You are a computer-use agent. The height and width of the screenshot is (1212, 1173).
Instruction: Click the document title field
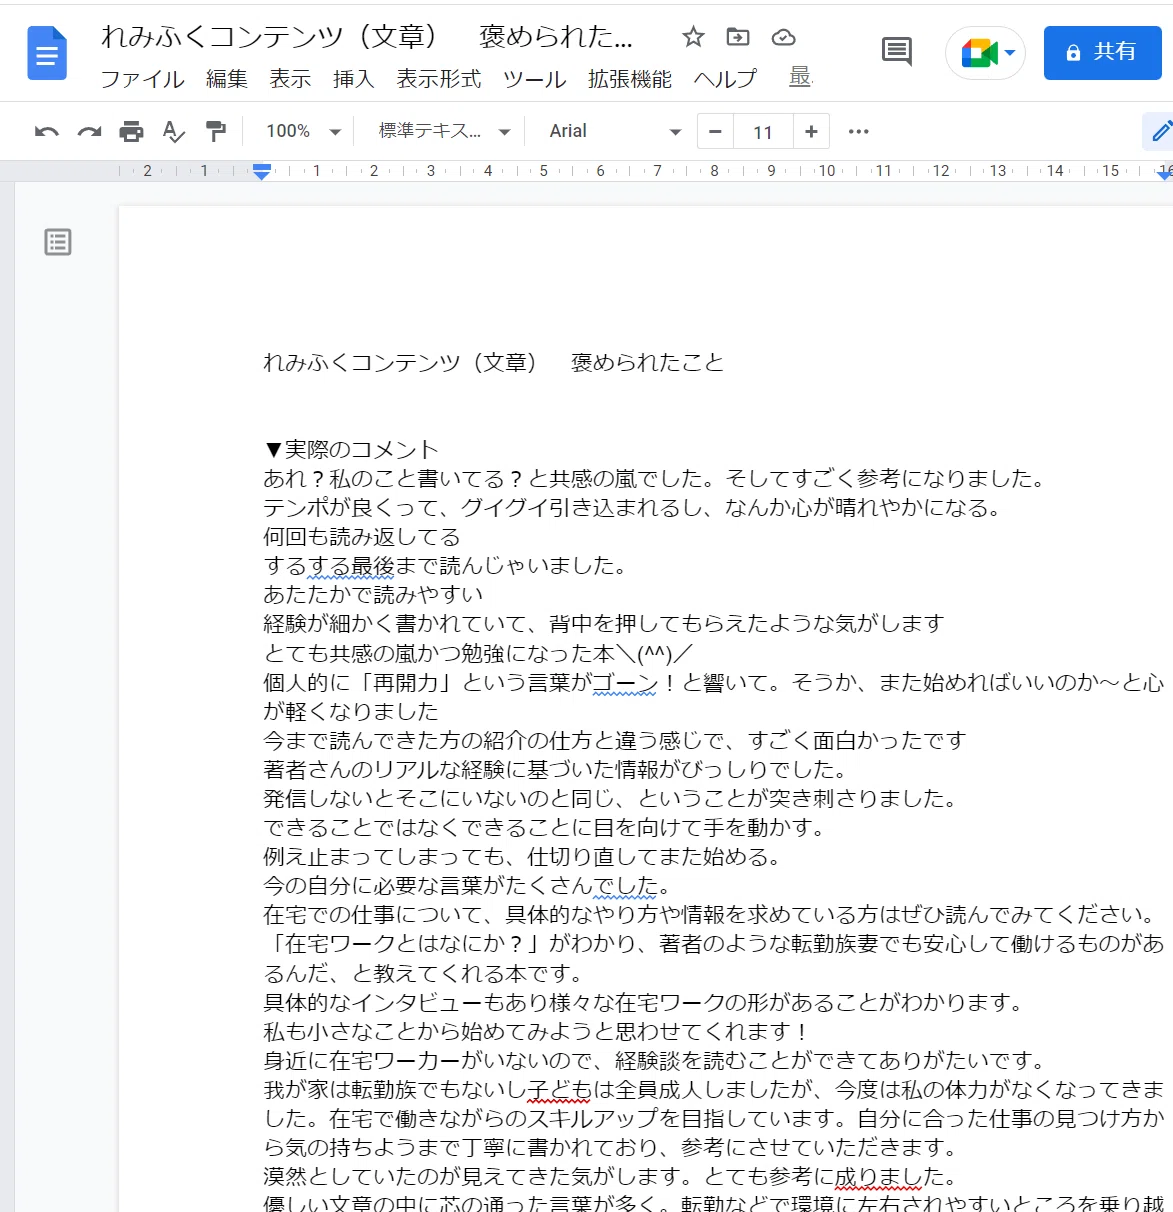point(367,37)
